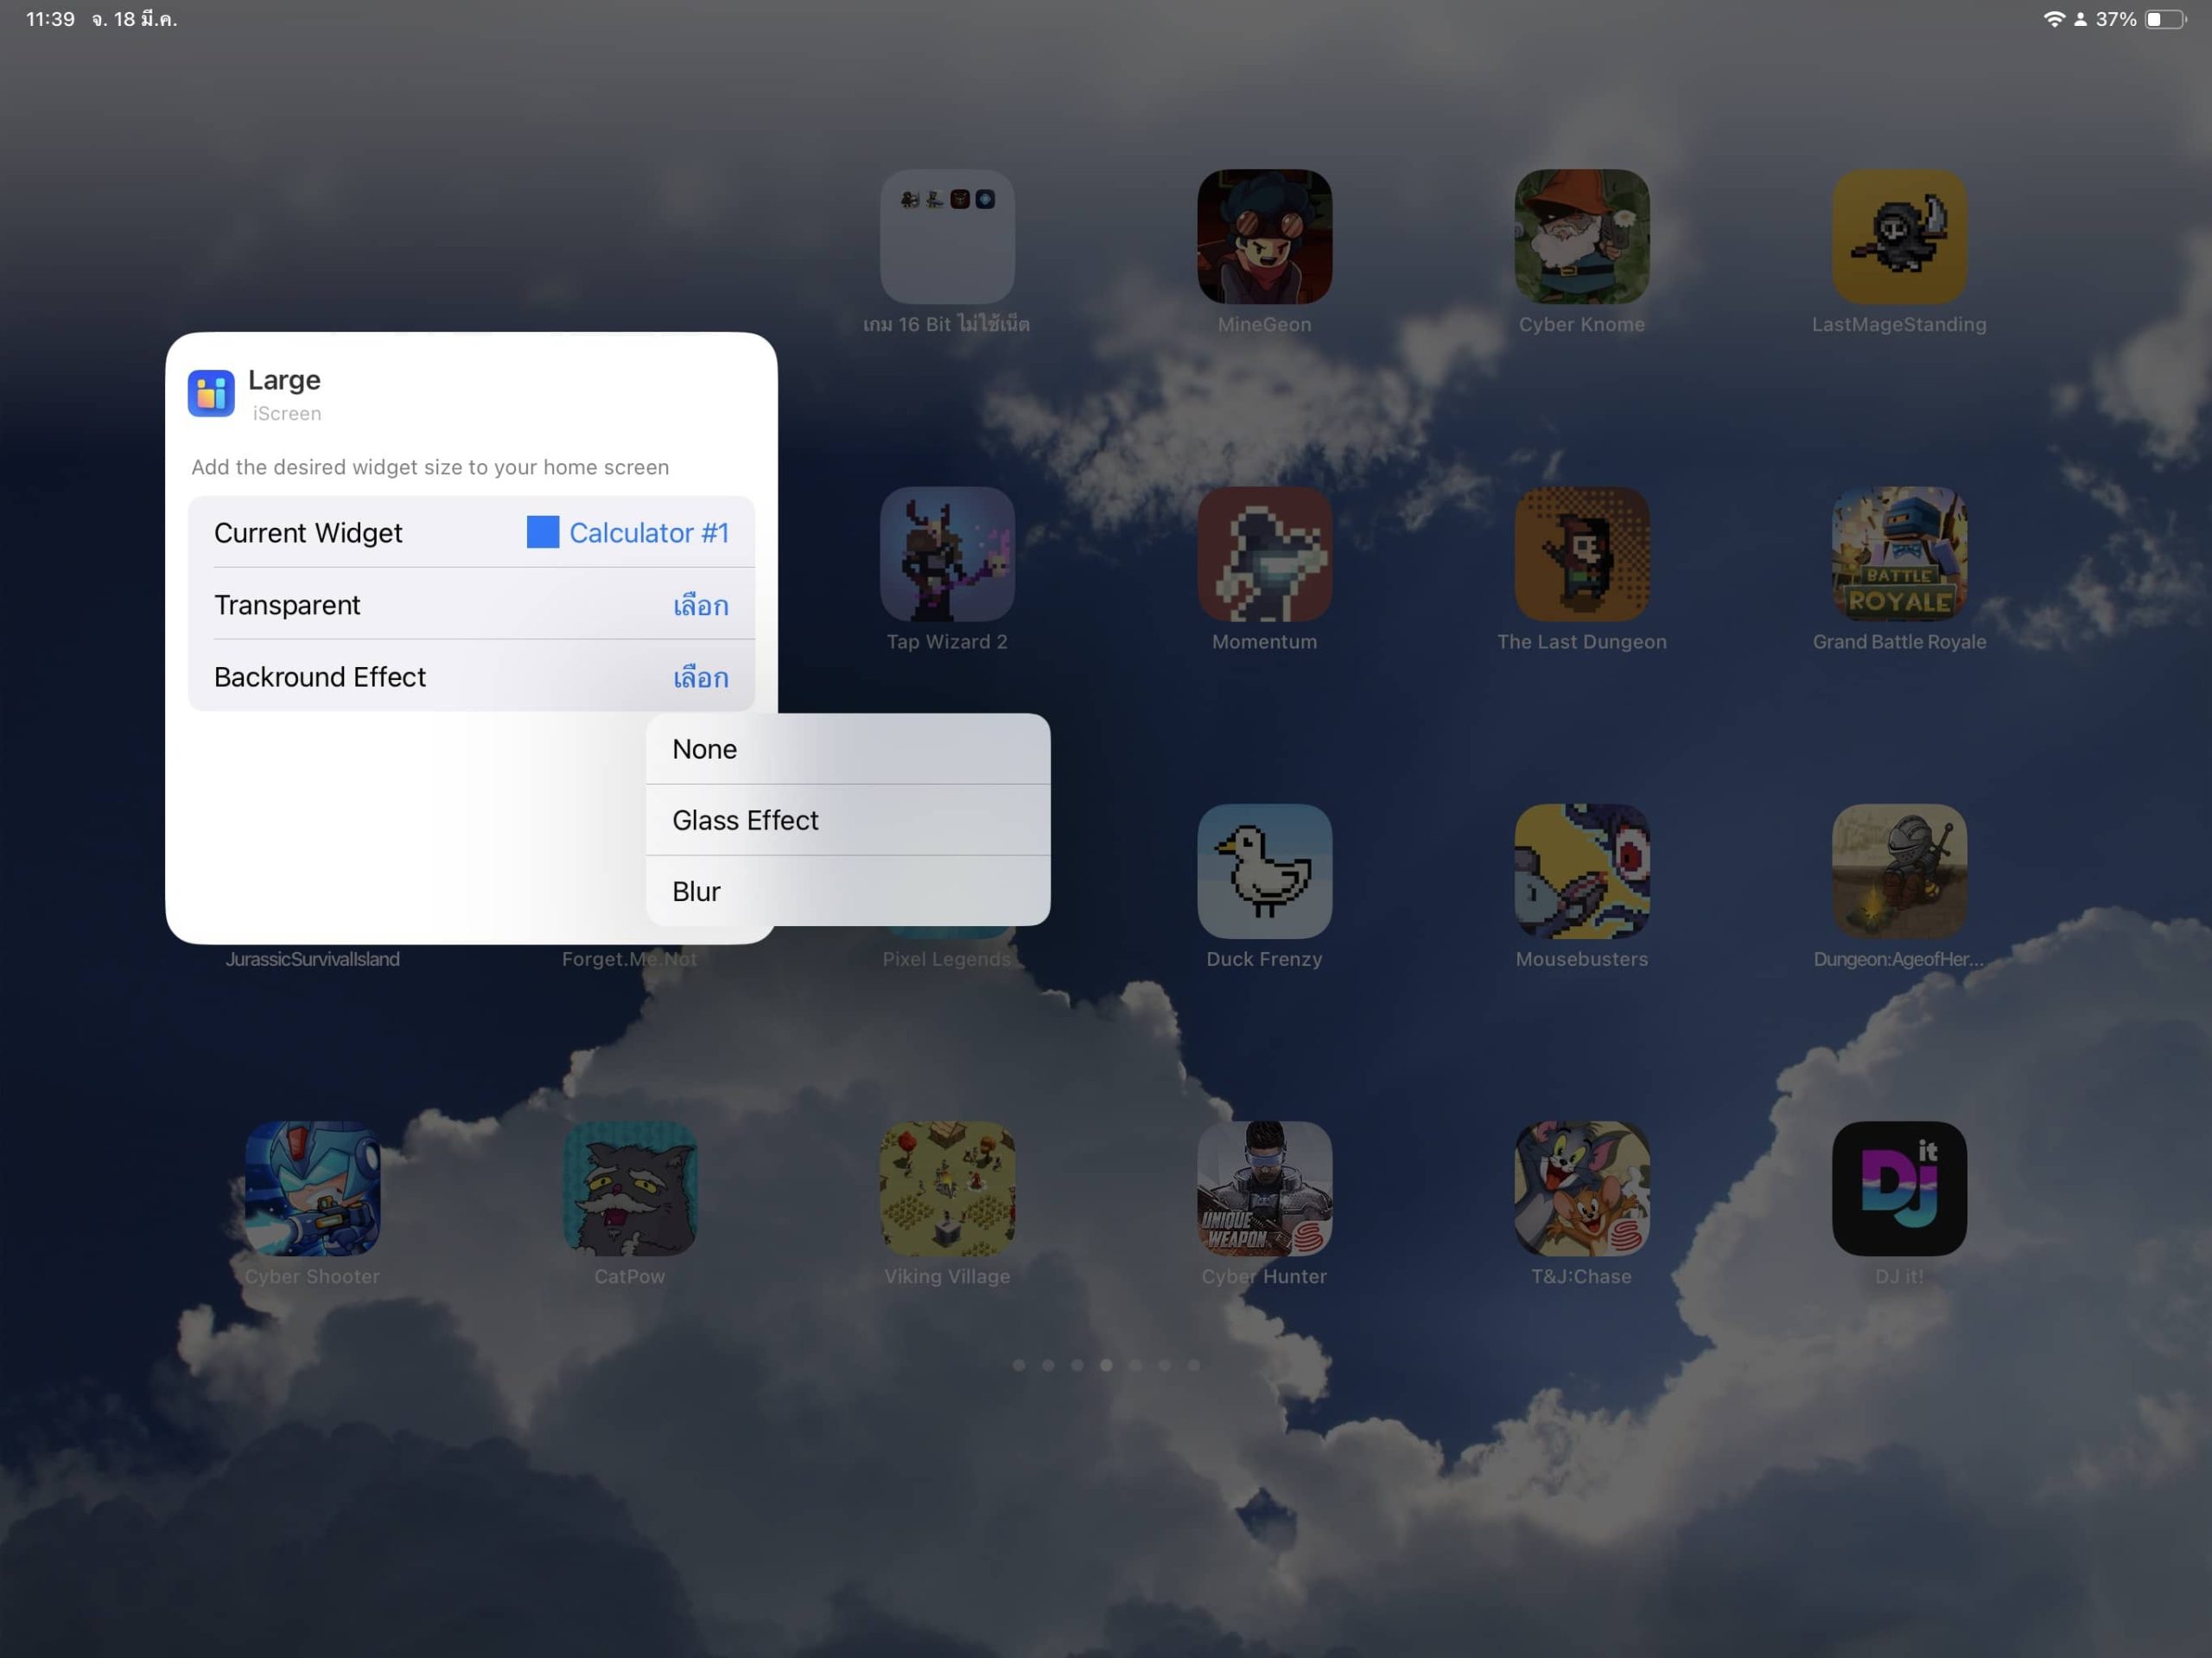Screen dimensions: 2212x1658
Task: Open Duck Frenzy game icon
Action: [1264, 871]
